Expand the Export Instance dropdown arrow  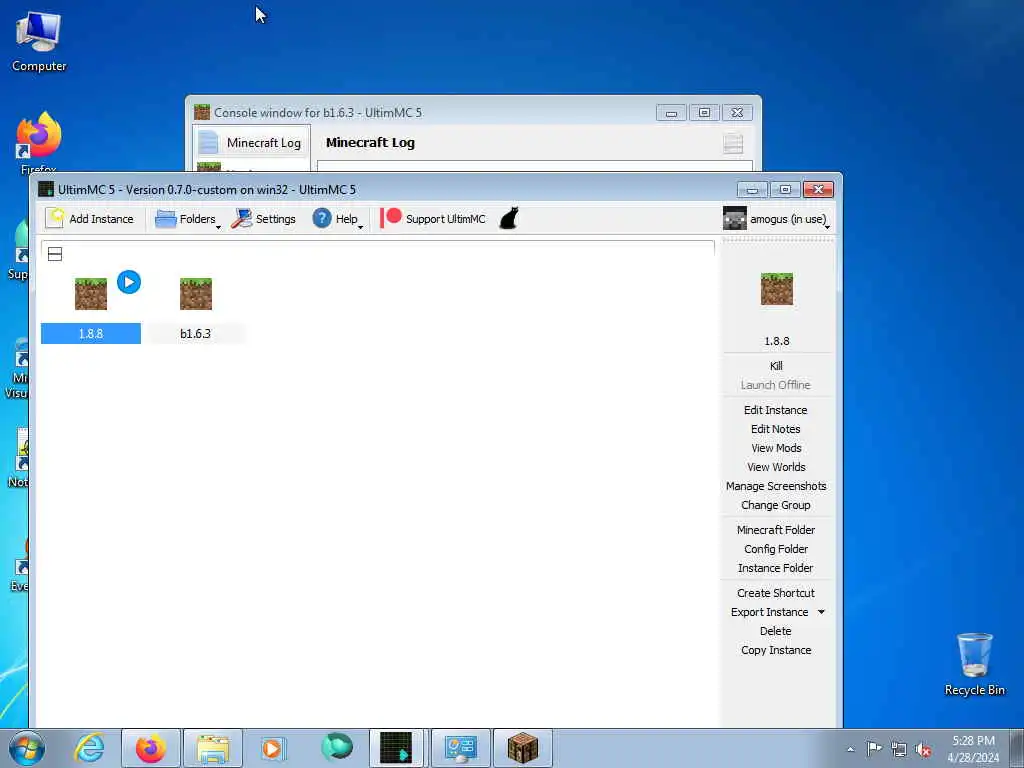(822, 612)
